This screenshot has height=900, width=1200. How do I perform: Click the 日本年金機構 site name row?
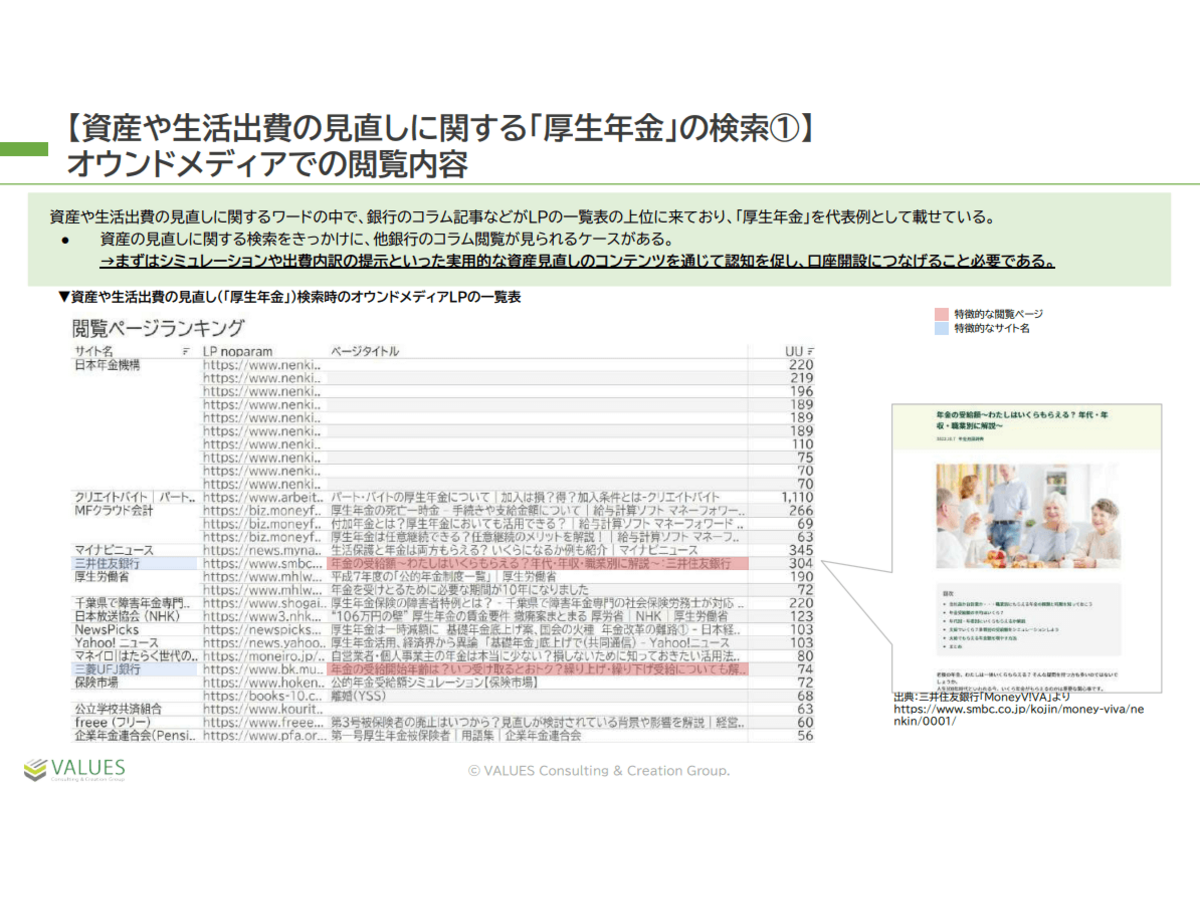click(107, 365)
